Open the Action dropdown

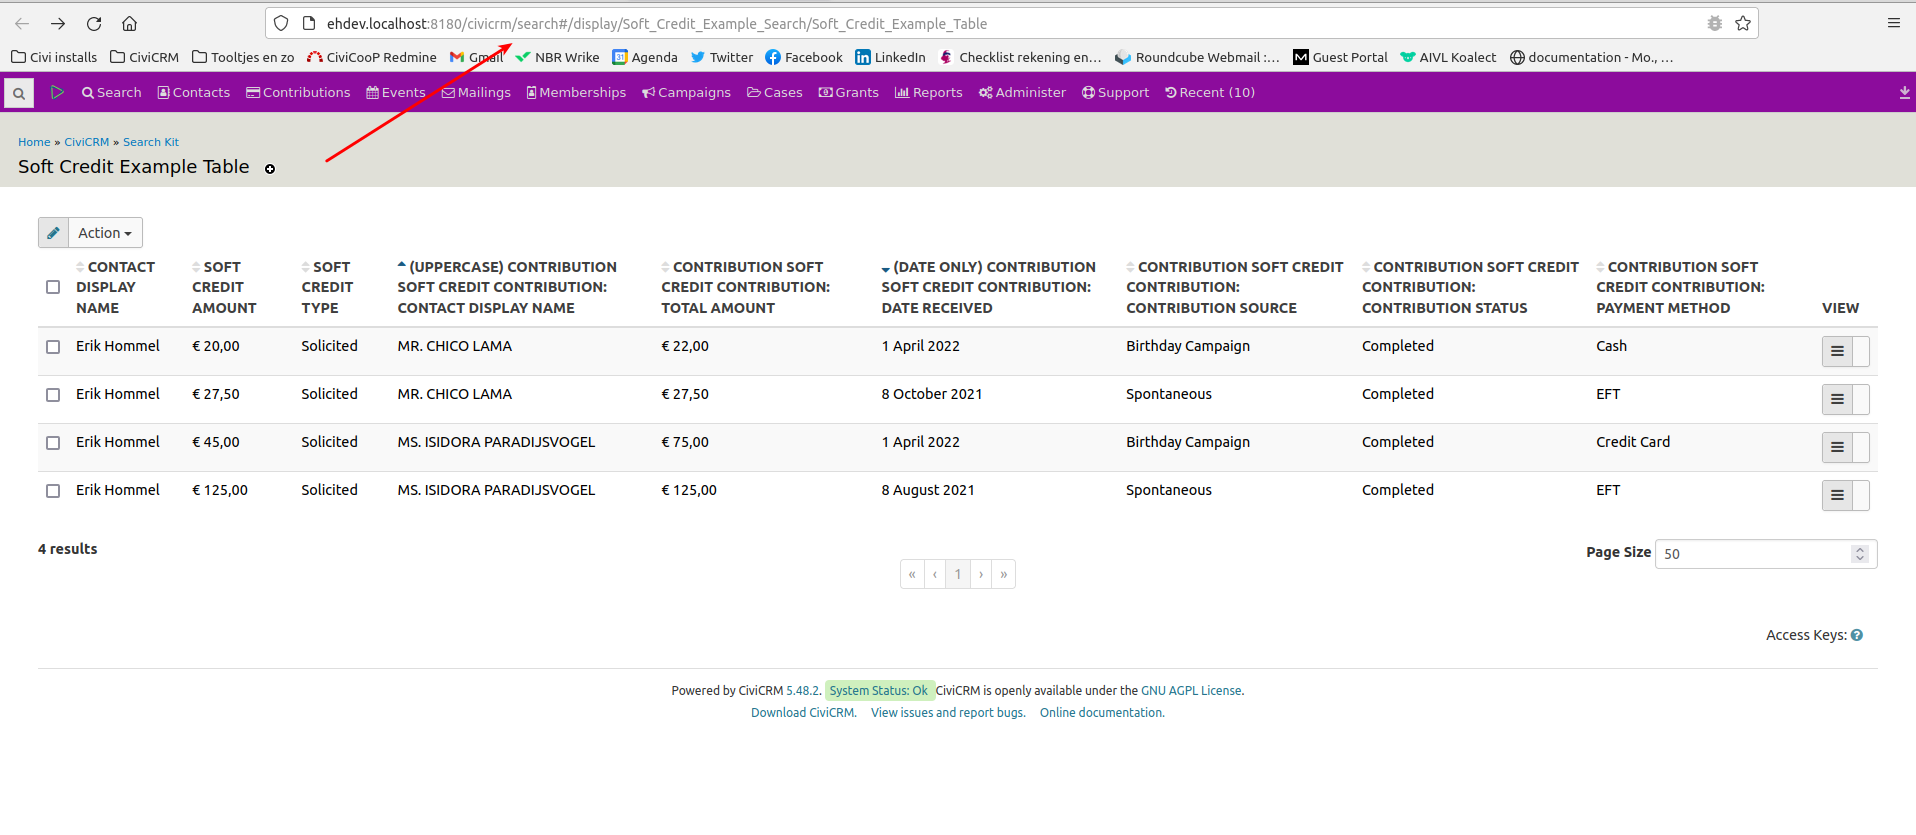[105, 233]
